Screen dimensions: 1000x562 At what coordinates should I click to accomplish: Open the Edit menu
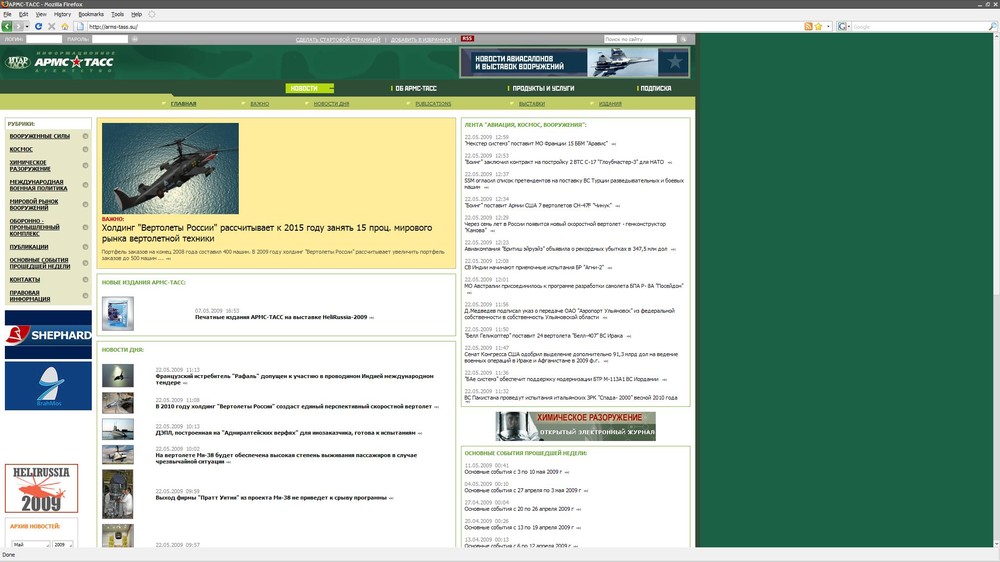[x=23, y=14]
